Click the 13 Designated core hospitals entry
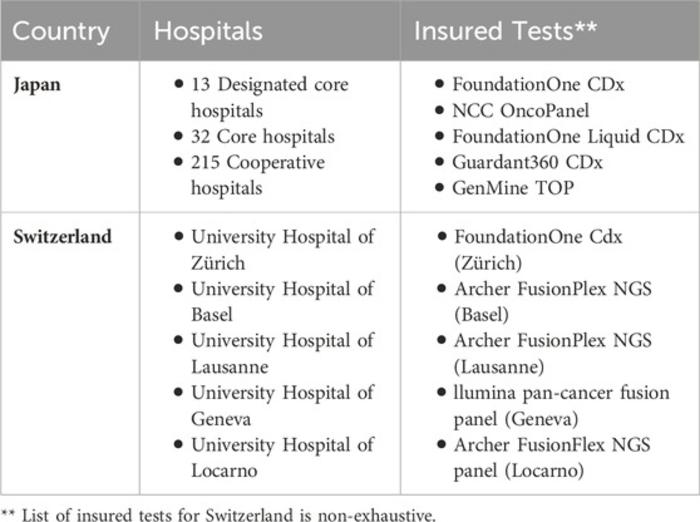Viewport: 700px width, 522px height. click(x=269, y=97)
